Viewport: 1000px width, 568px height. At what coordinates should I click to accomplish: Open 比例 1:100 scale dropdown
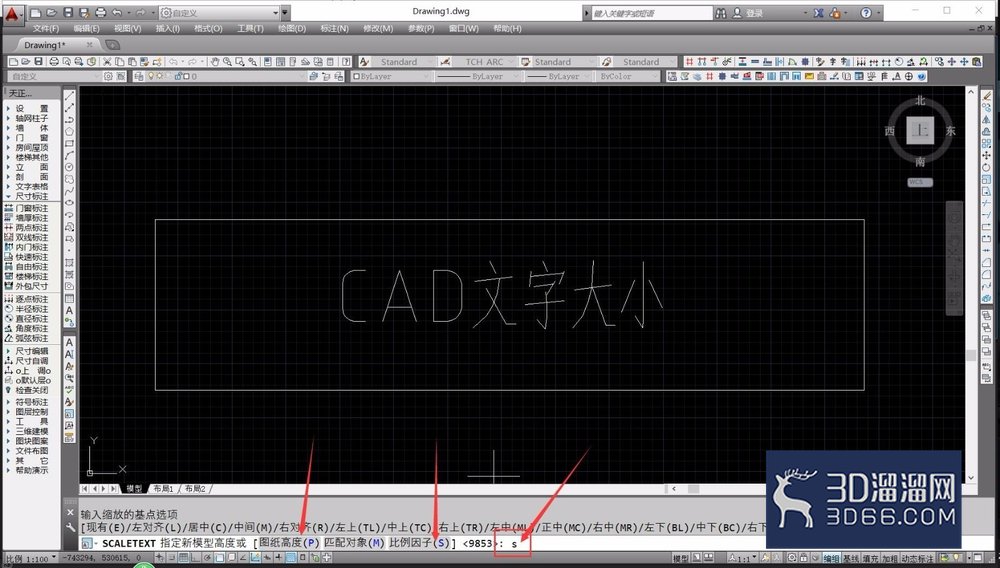(30, 559)
